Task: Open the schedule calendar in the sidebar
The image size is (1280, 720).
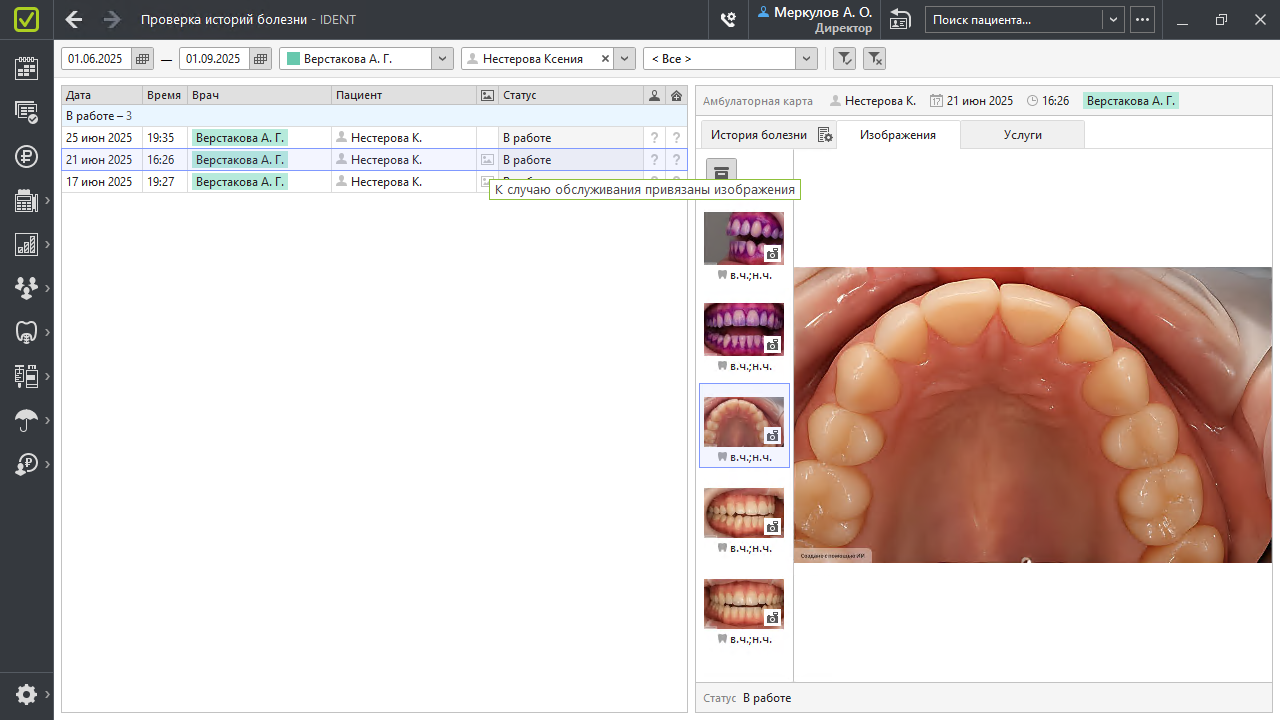Action: pyautogui.click(x=26, y=68)
